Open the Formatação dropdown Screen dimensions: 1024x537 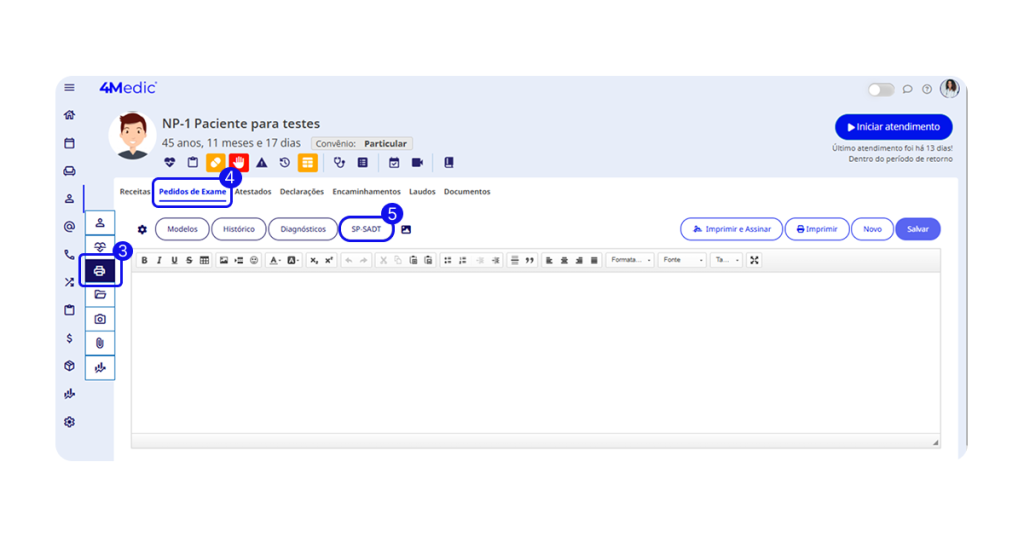(630, 260)
